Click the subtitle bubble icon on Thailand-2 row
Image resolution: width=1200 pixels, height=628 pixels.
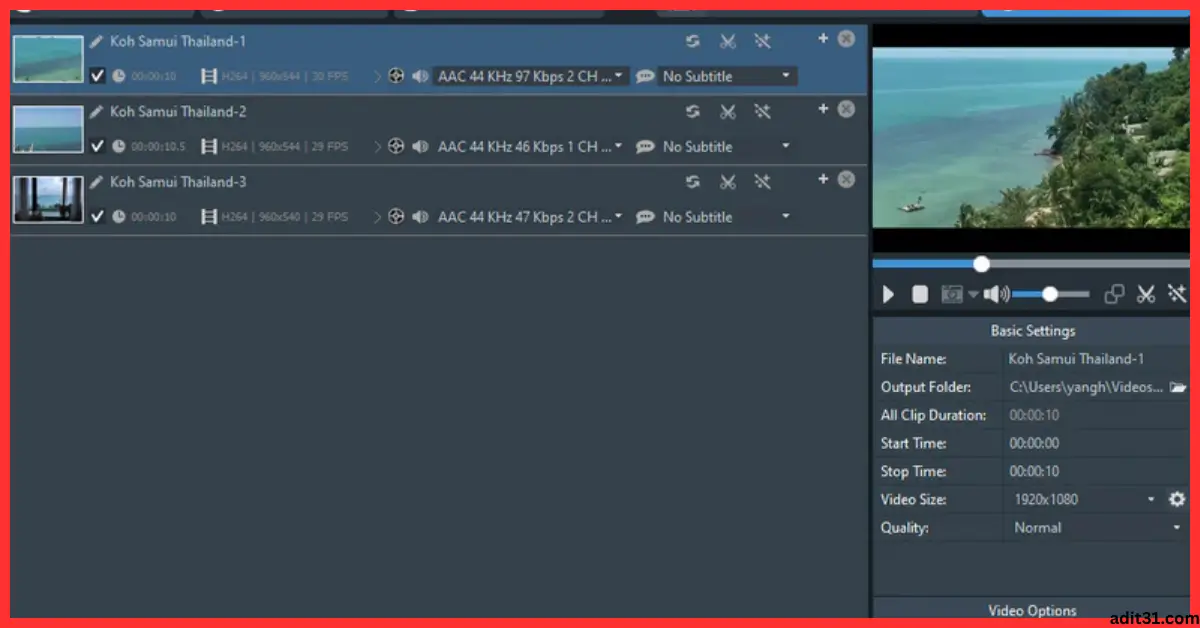pos(645,146)
